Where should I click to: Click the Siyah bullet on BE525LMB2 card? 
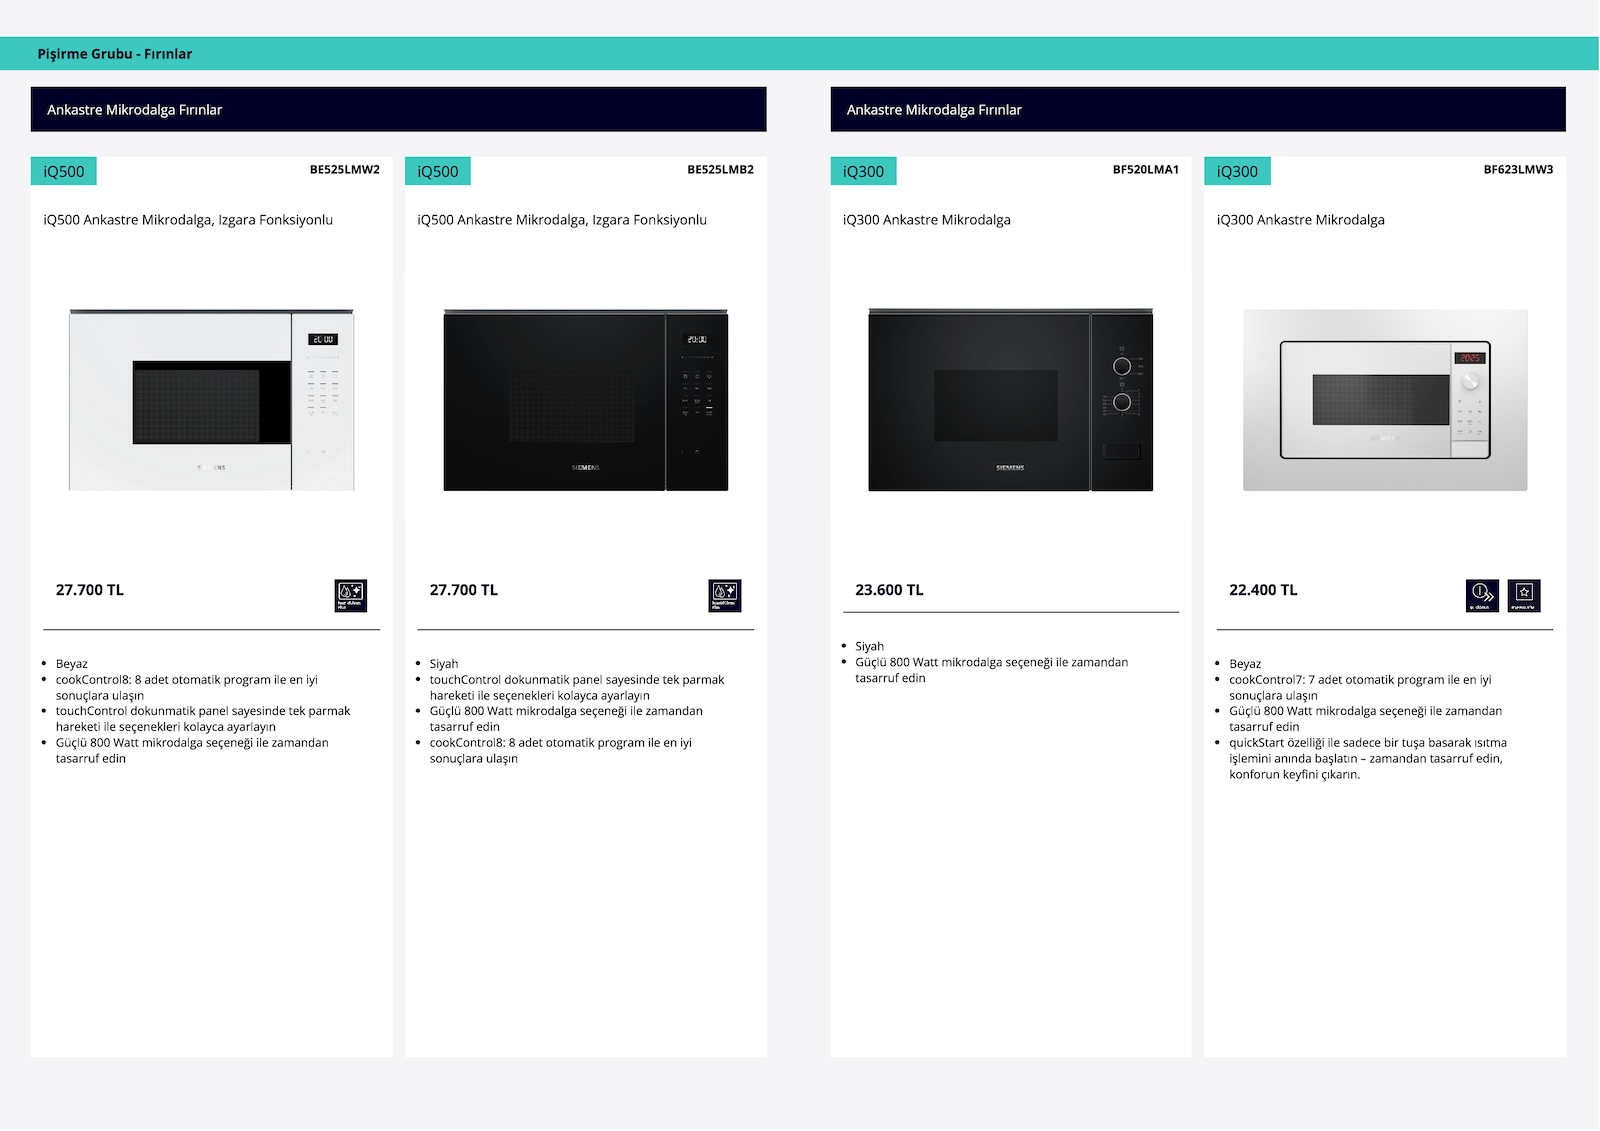pos(444,664)
